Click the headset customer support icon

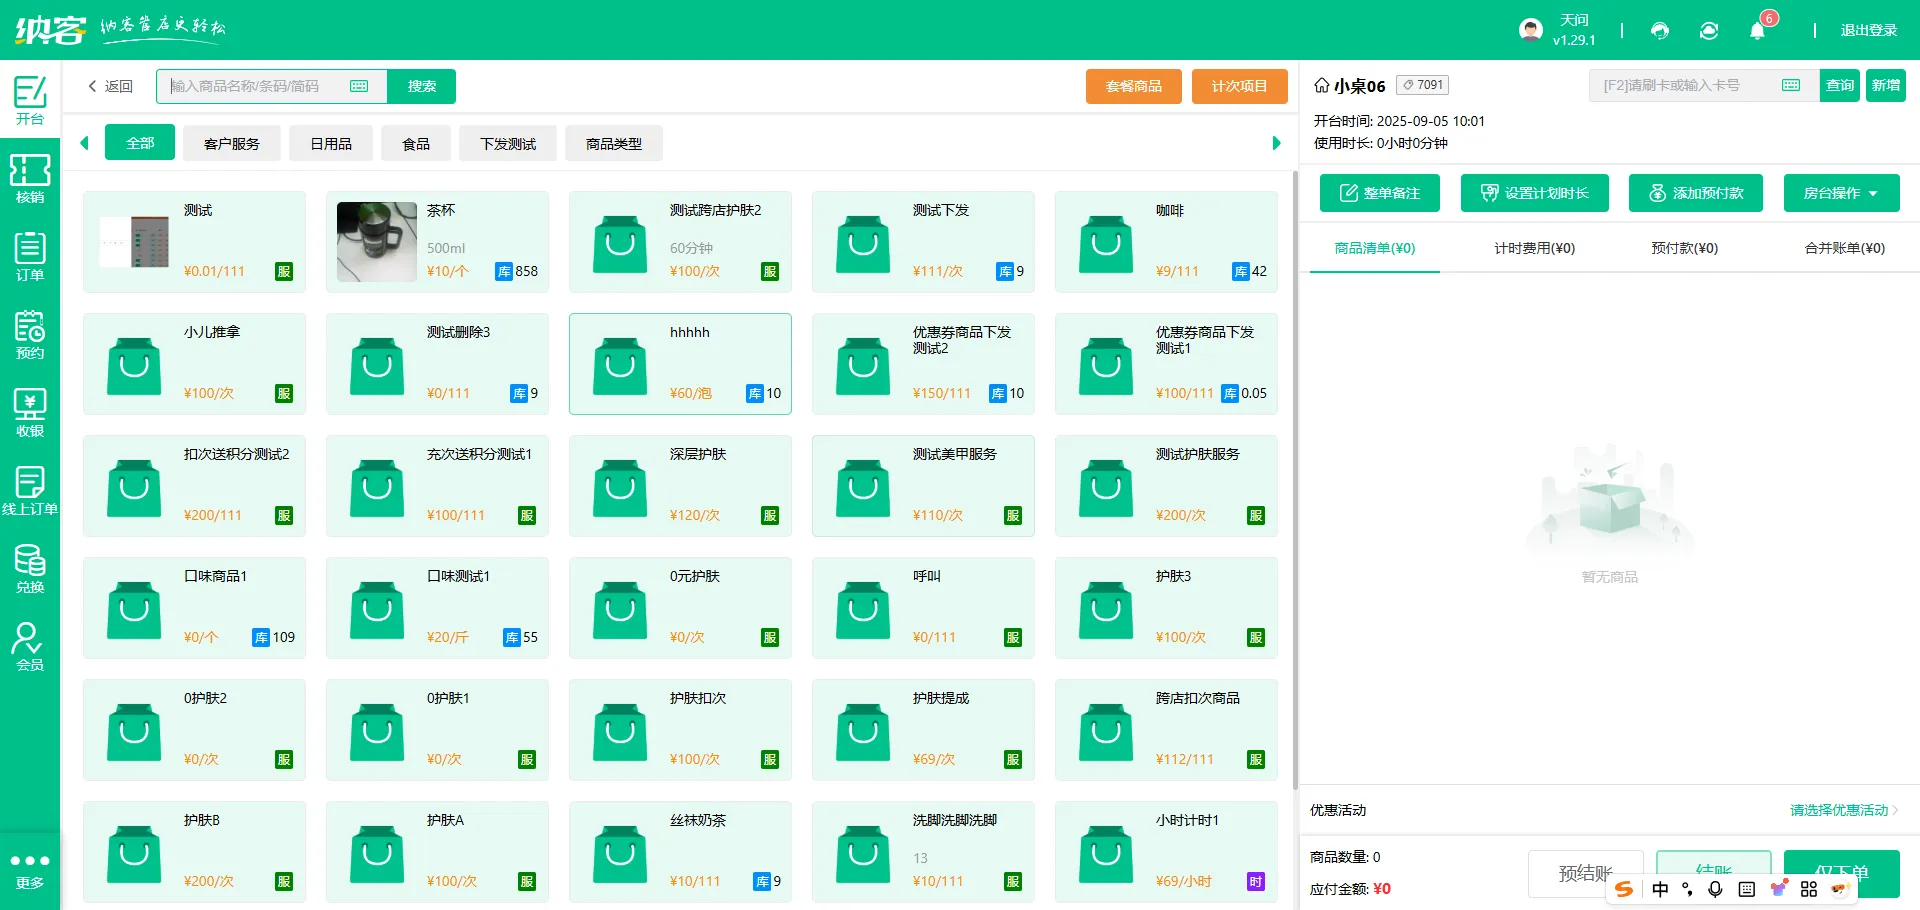pos(1660,31)
